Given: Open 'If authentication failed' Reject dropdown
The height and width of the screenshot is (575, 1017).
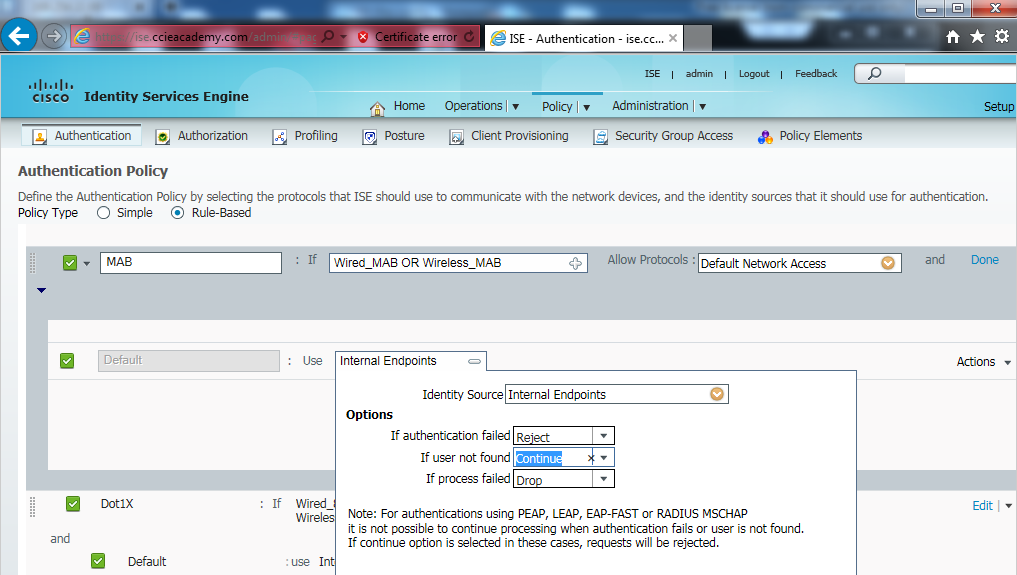Looking at the screenshot, I should (604, 436).
